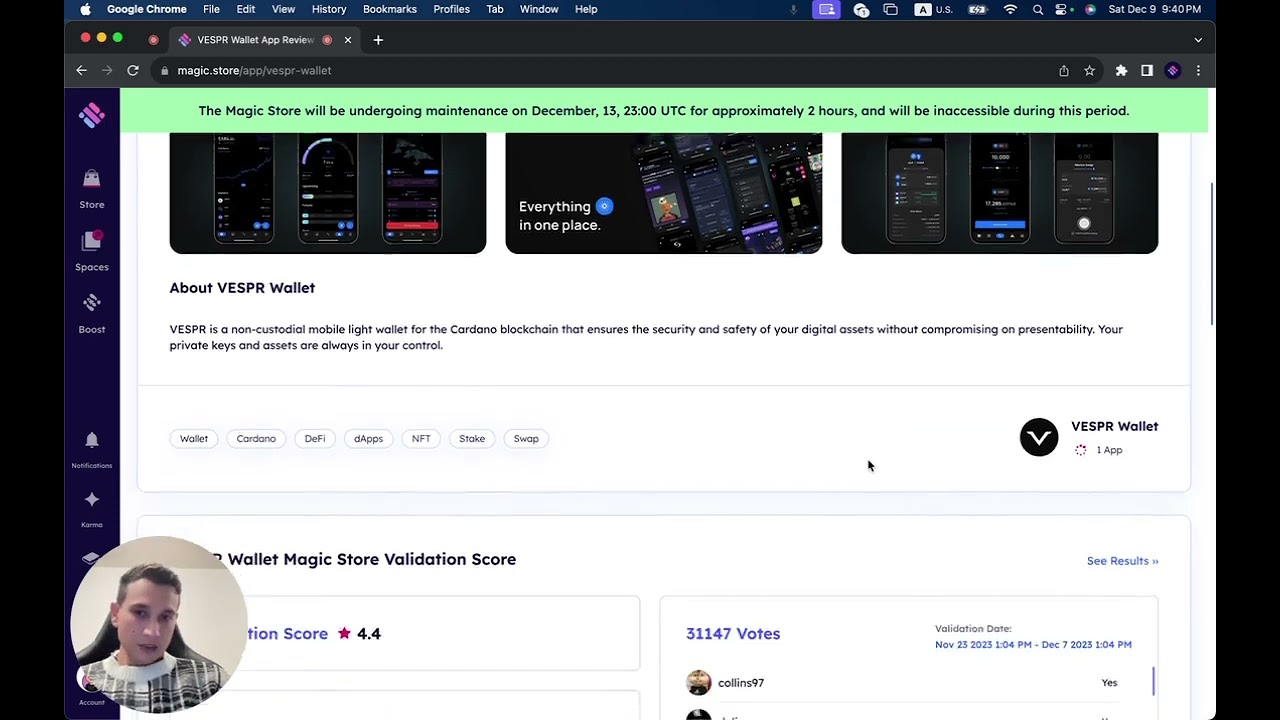Click the Stake tag
The width and height of the screenshot is (1280, 720).
(x=472, y=438)
